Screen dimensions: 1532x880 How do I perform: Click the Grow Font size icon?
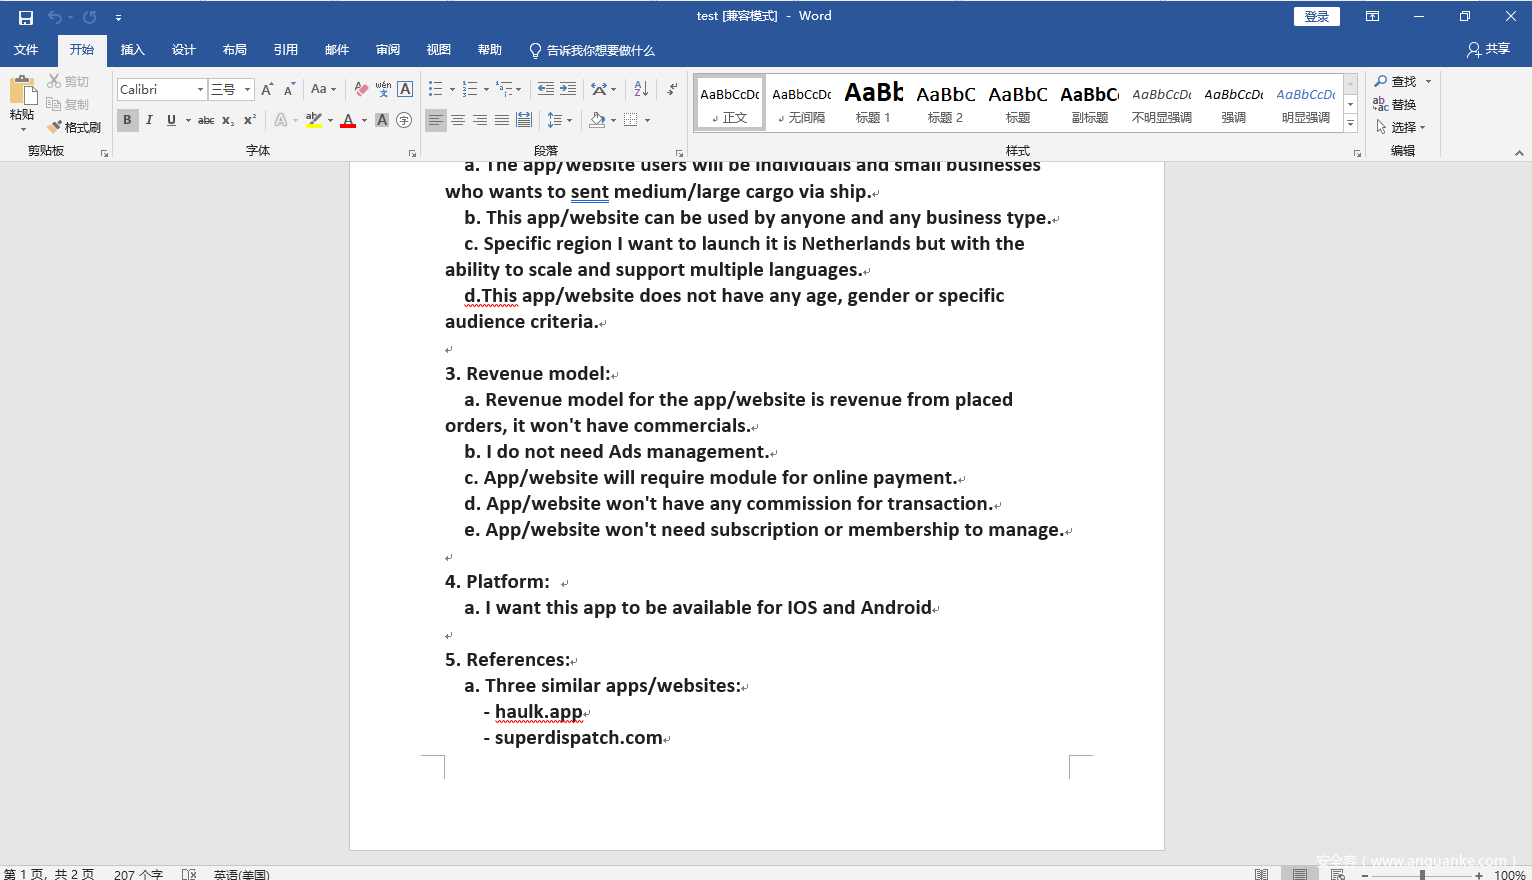point(267,90)
